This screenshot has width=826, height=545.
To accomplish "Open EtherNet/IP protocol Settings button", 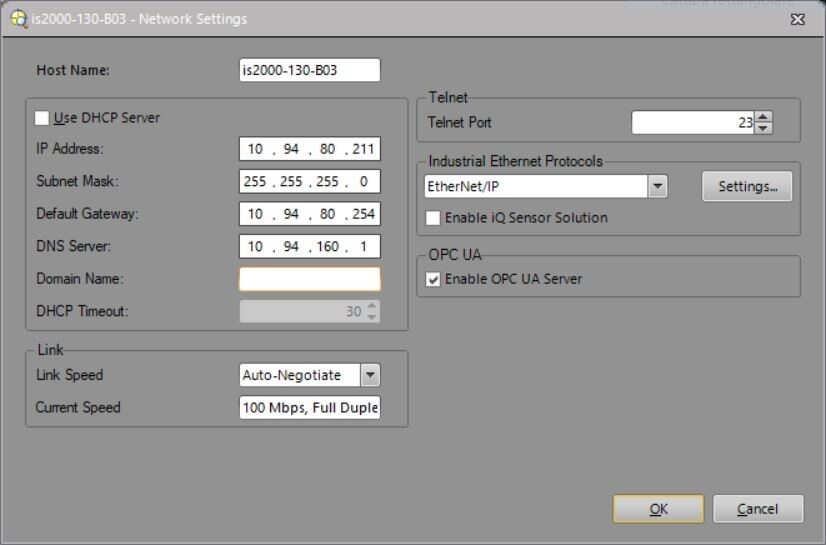I will tap(747, 187).
